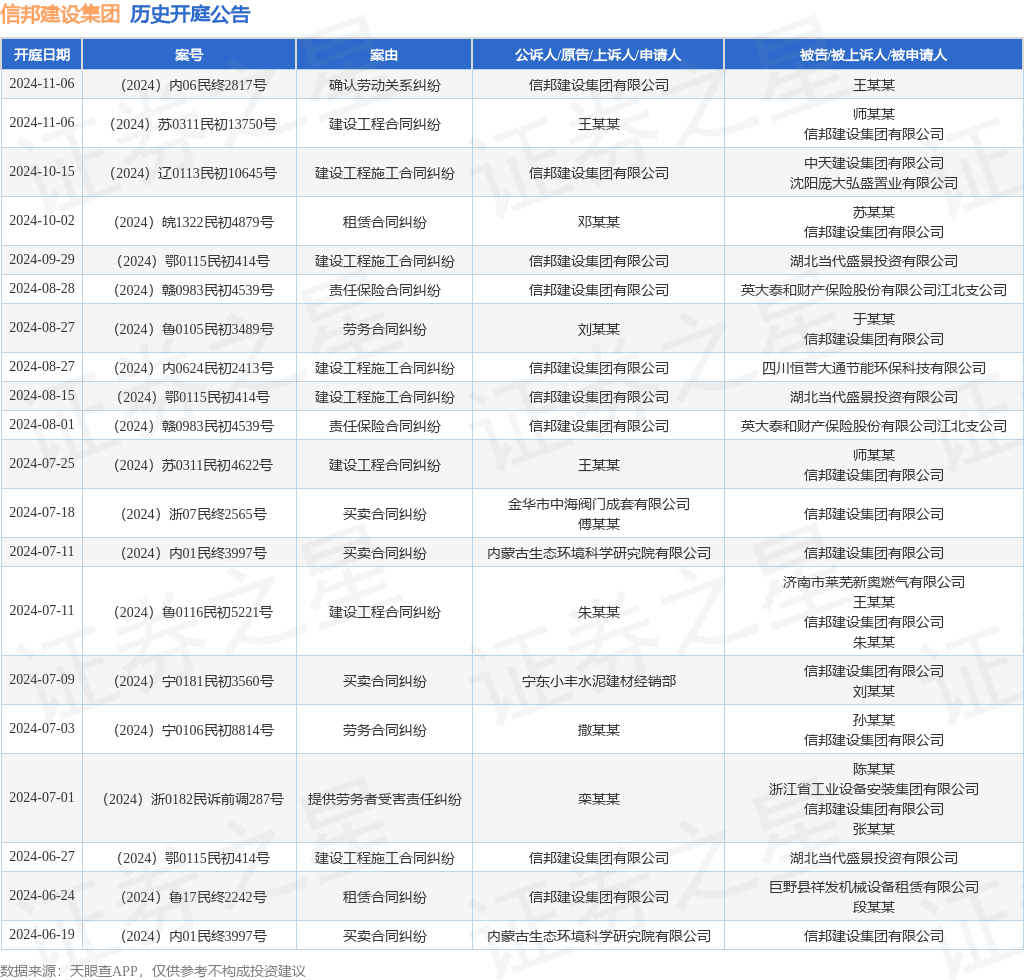Click date cell 2024-10-15
This screenshot has width=1024, height=980.
click(42, 171)
